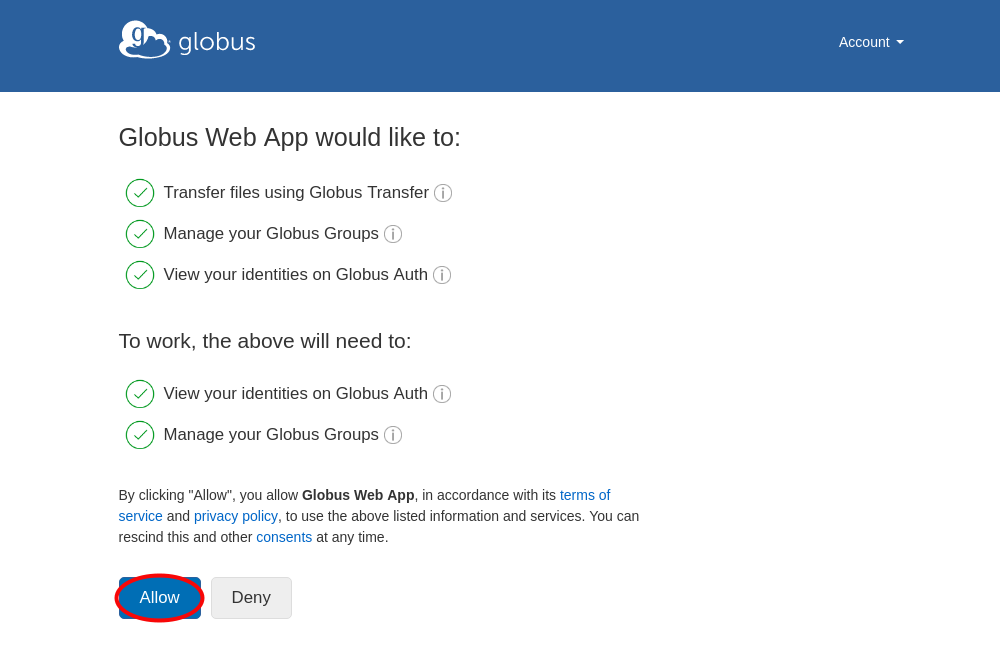Open the terms of service link

coord(585,494)
